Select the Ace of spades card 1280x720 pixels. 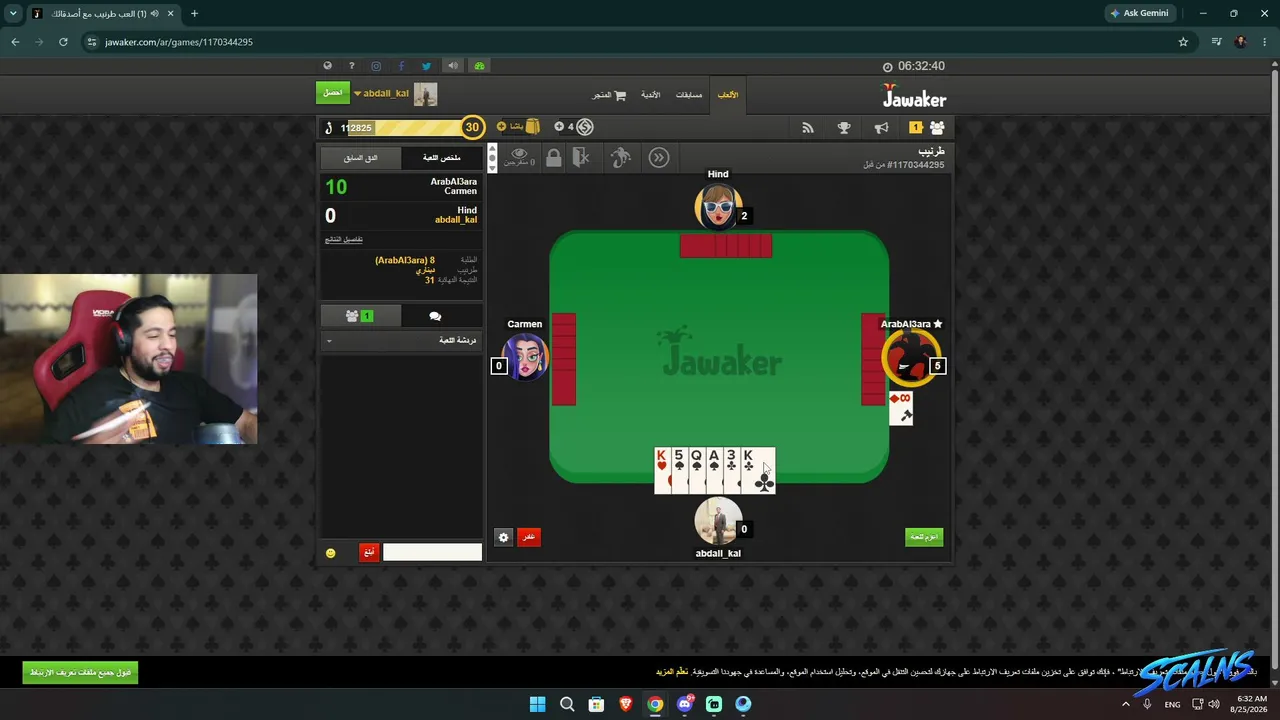[713, 471]
